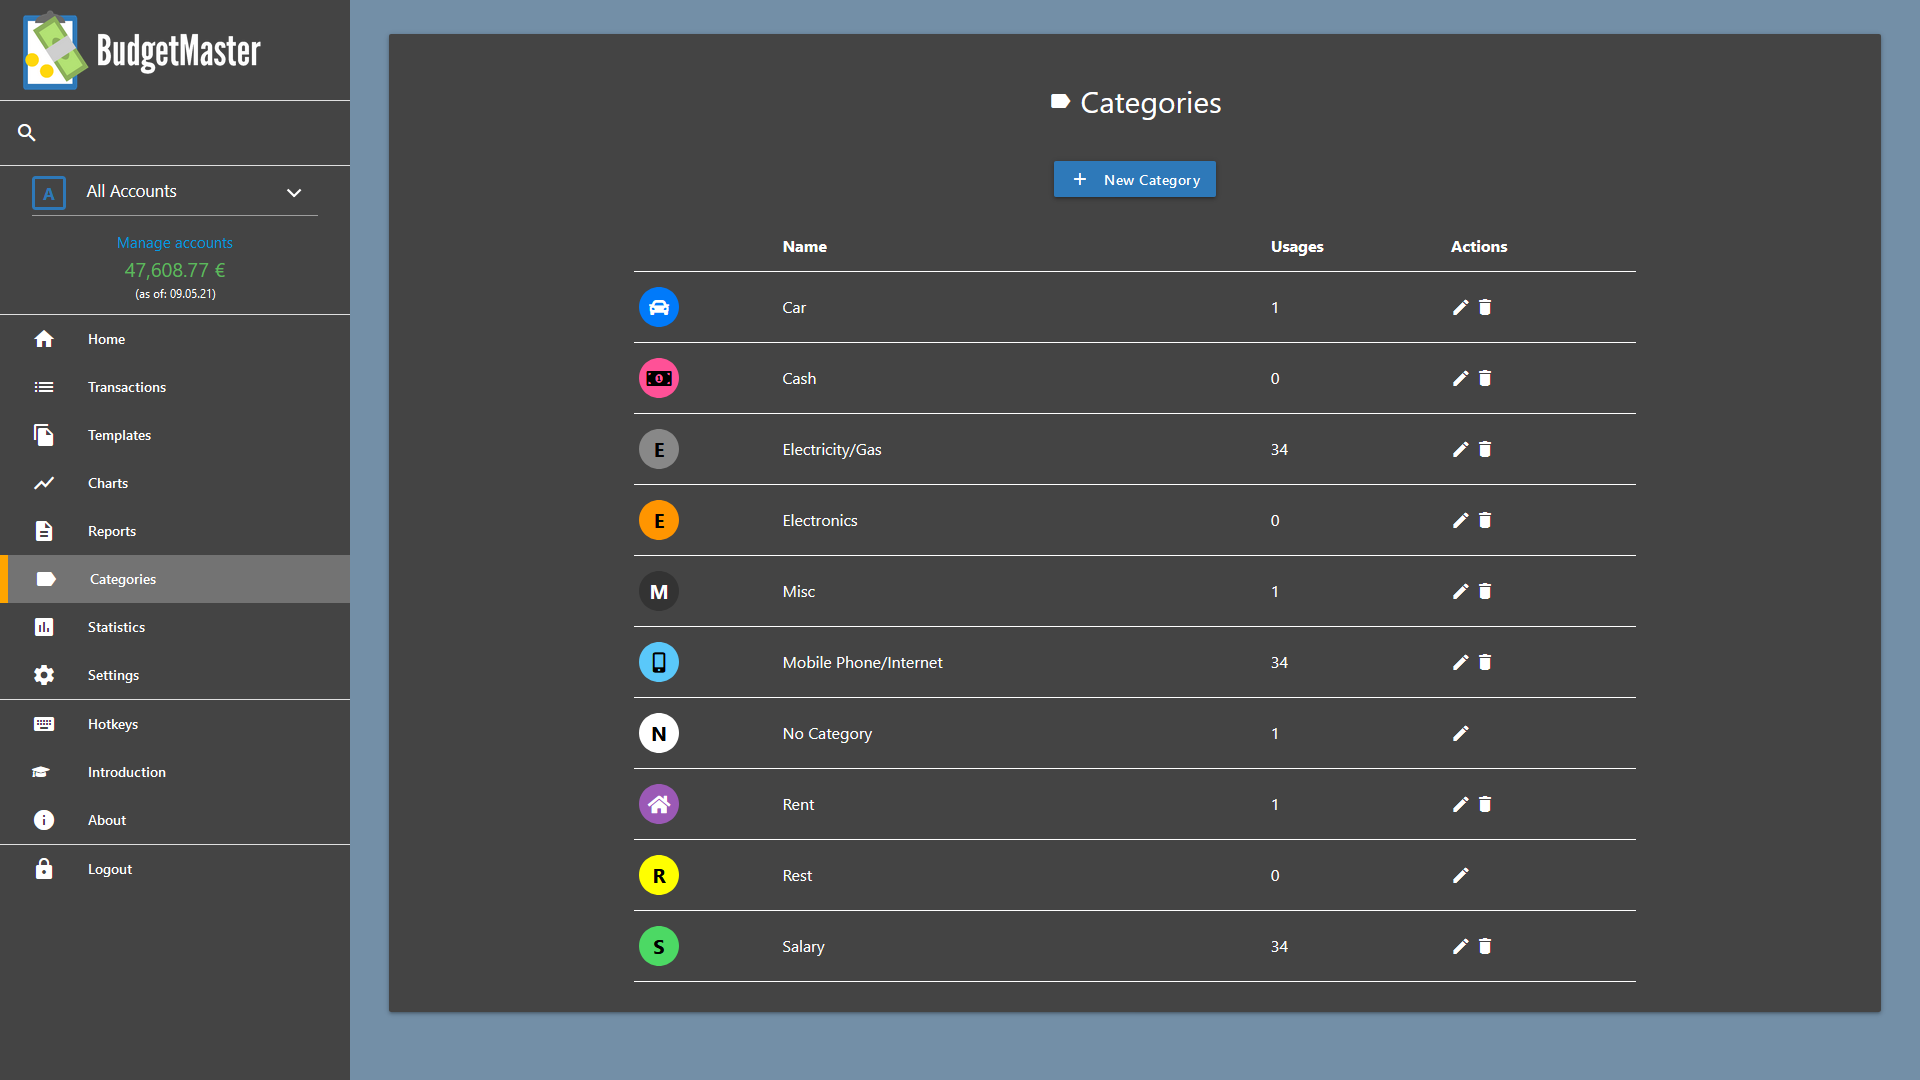The image size is (1920, 1080).
Task: Click the Mobile Phone/Internet name text
Action: [862, 662]
